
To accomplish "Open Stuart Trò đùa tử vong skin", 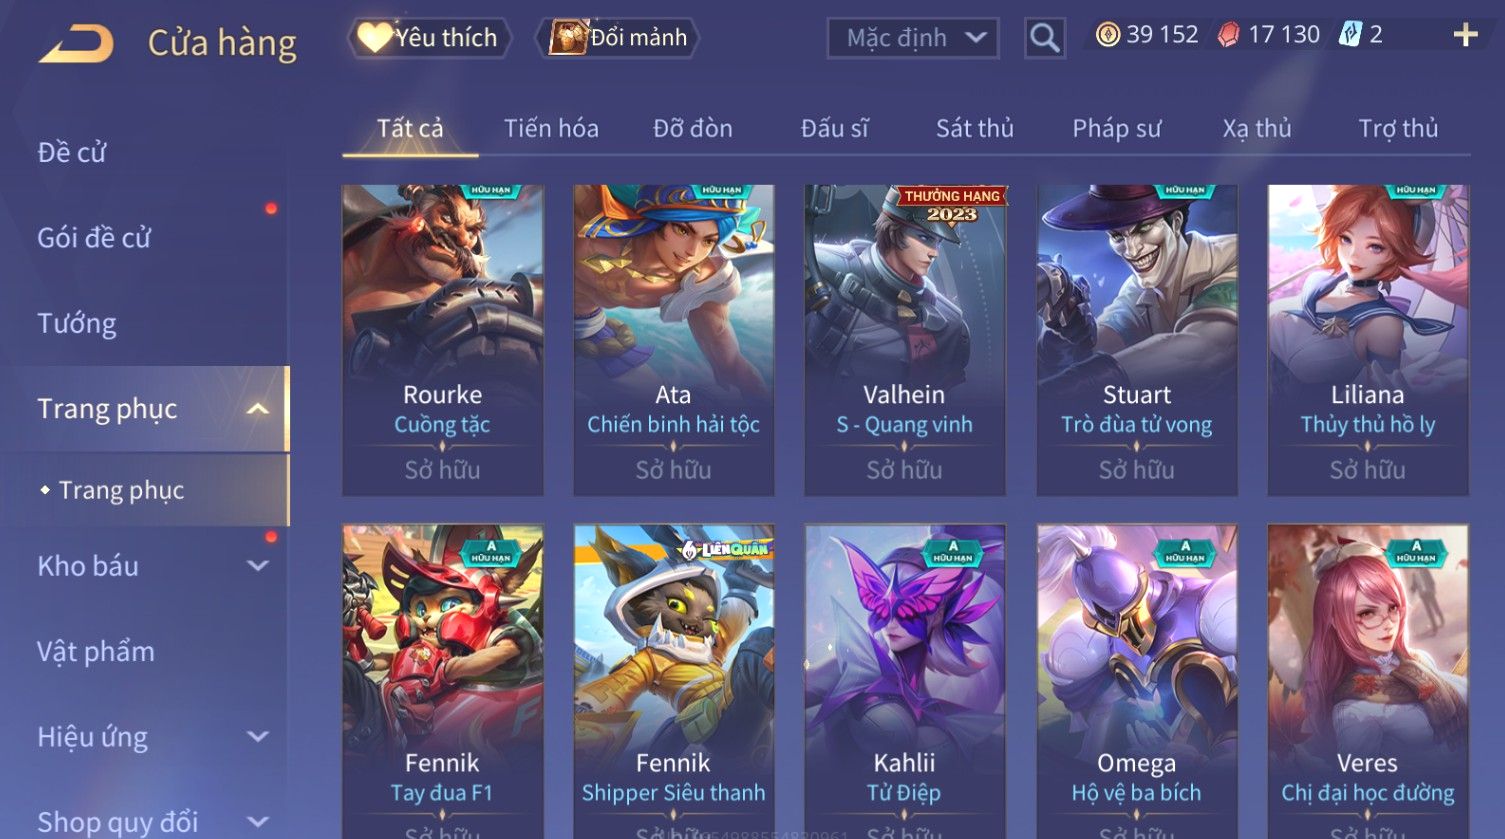I will point(1136,340).
